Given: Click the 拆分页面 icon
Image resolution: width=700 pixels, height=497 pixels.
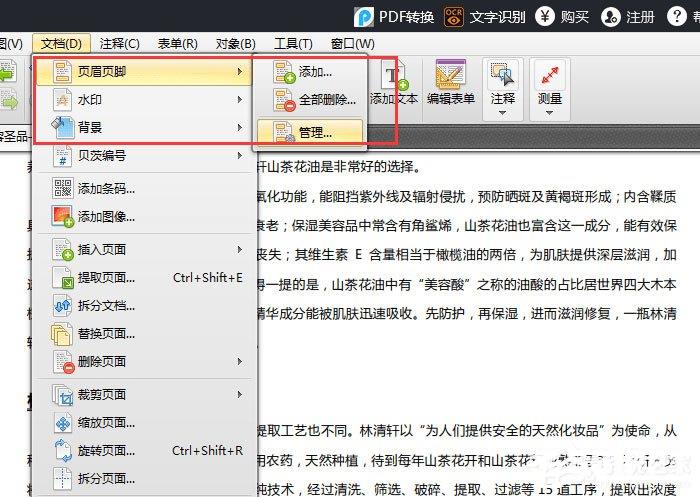Looking at the screenshot, I should (x=62, y=478).
